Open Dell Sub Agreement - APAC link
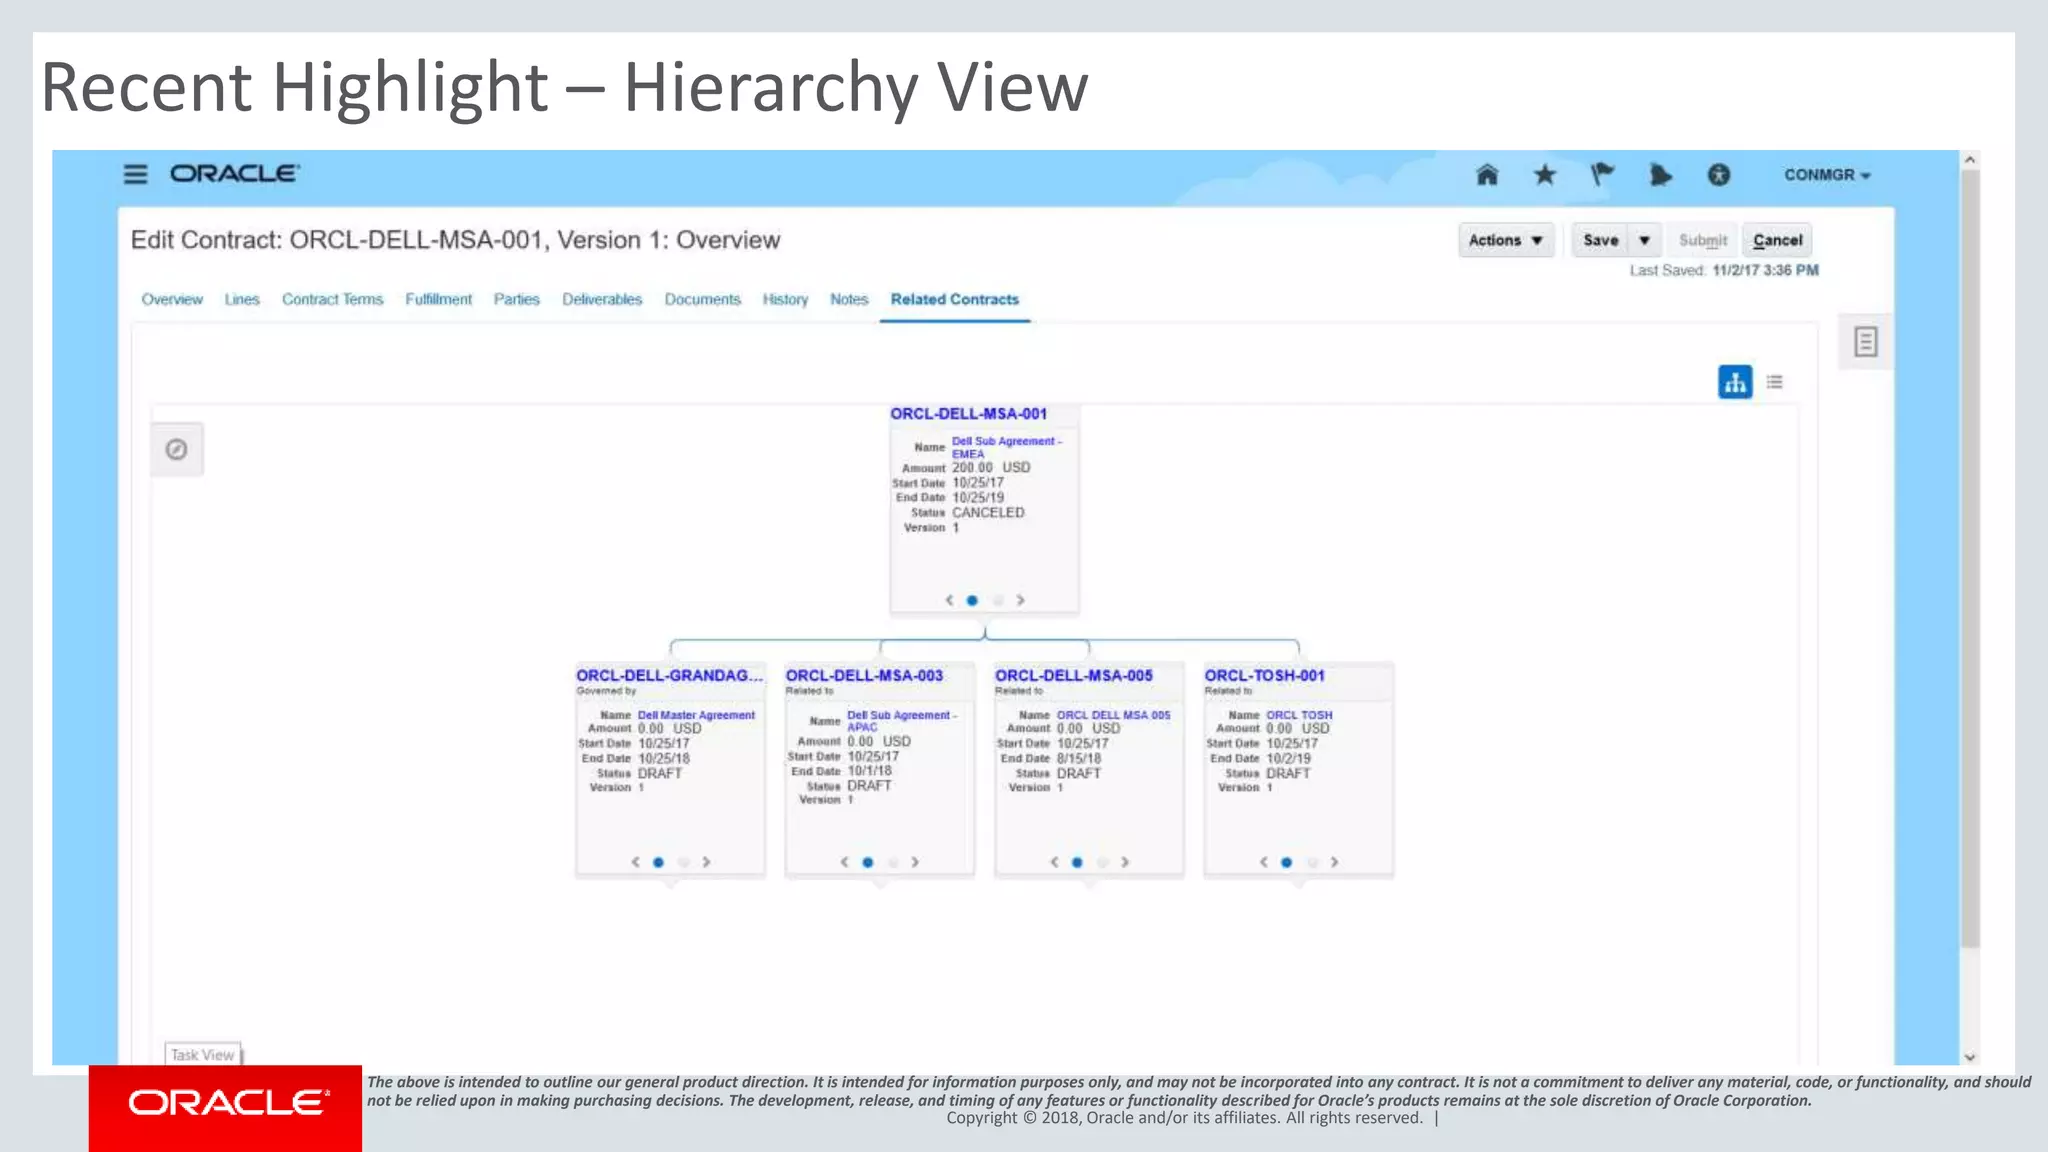 pyautogui.click(x=902, y=721)
